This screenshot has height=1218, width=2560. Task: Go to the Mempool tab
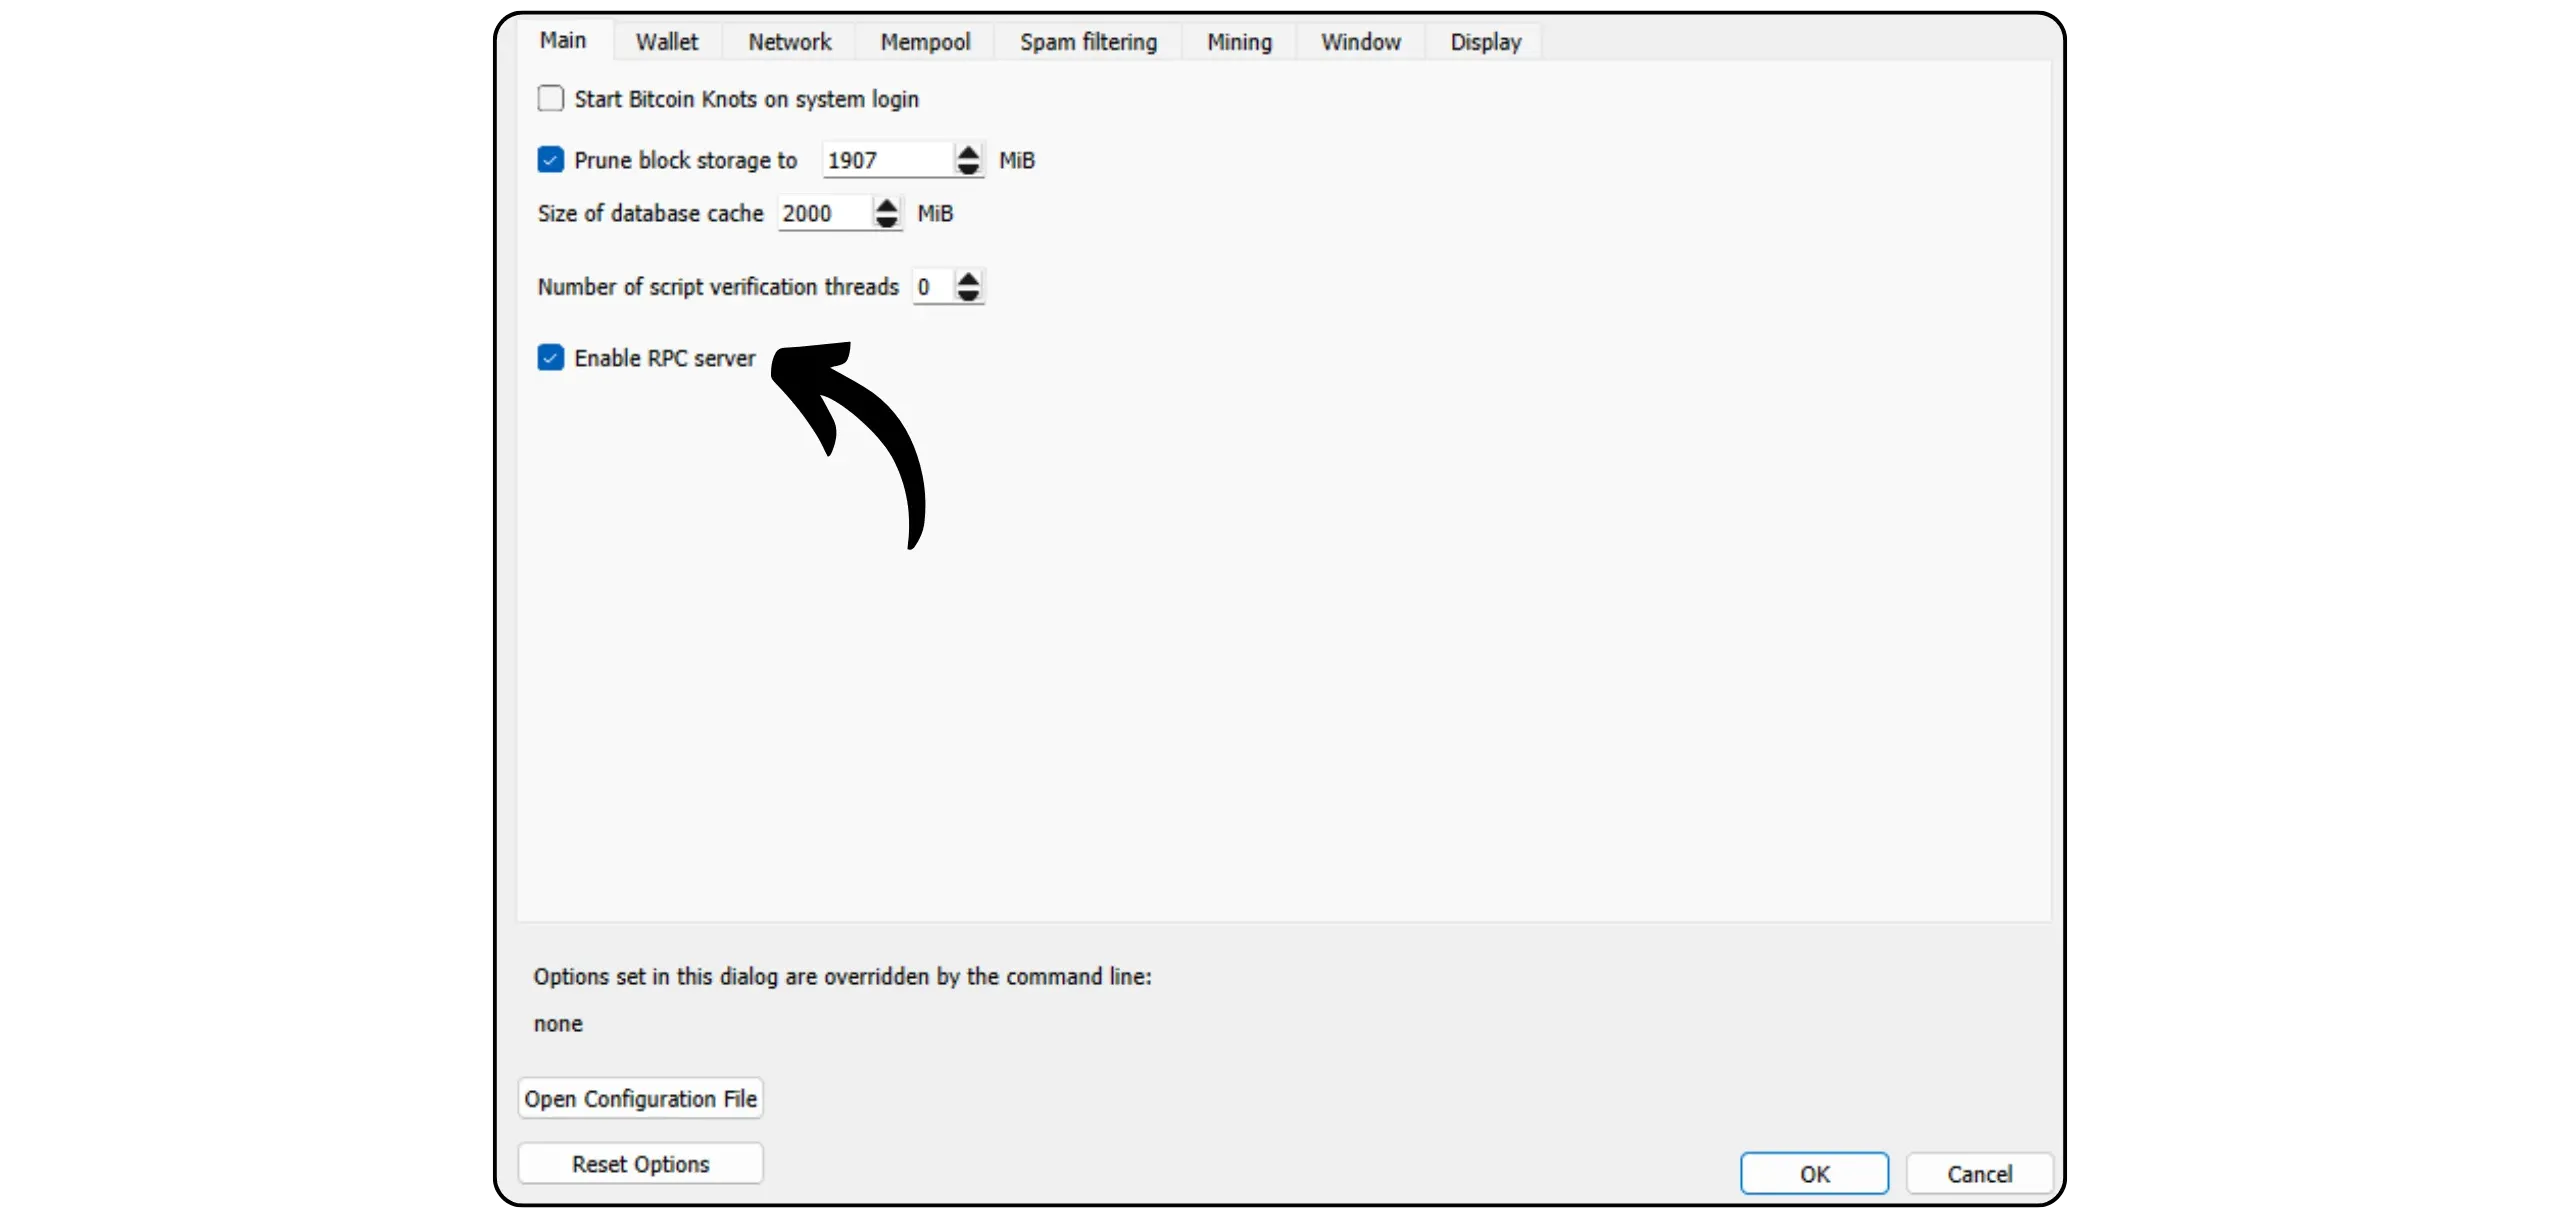(x=925, y=42)
